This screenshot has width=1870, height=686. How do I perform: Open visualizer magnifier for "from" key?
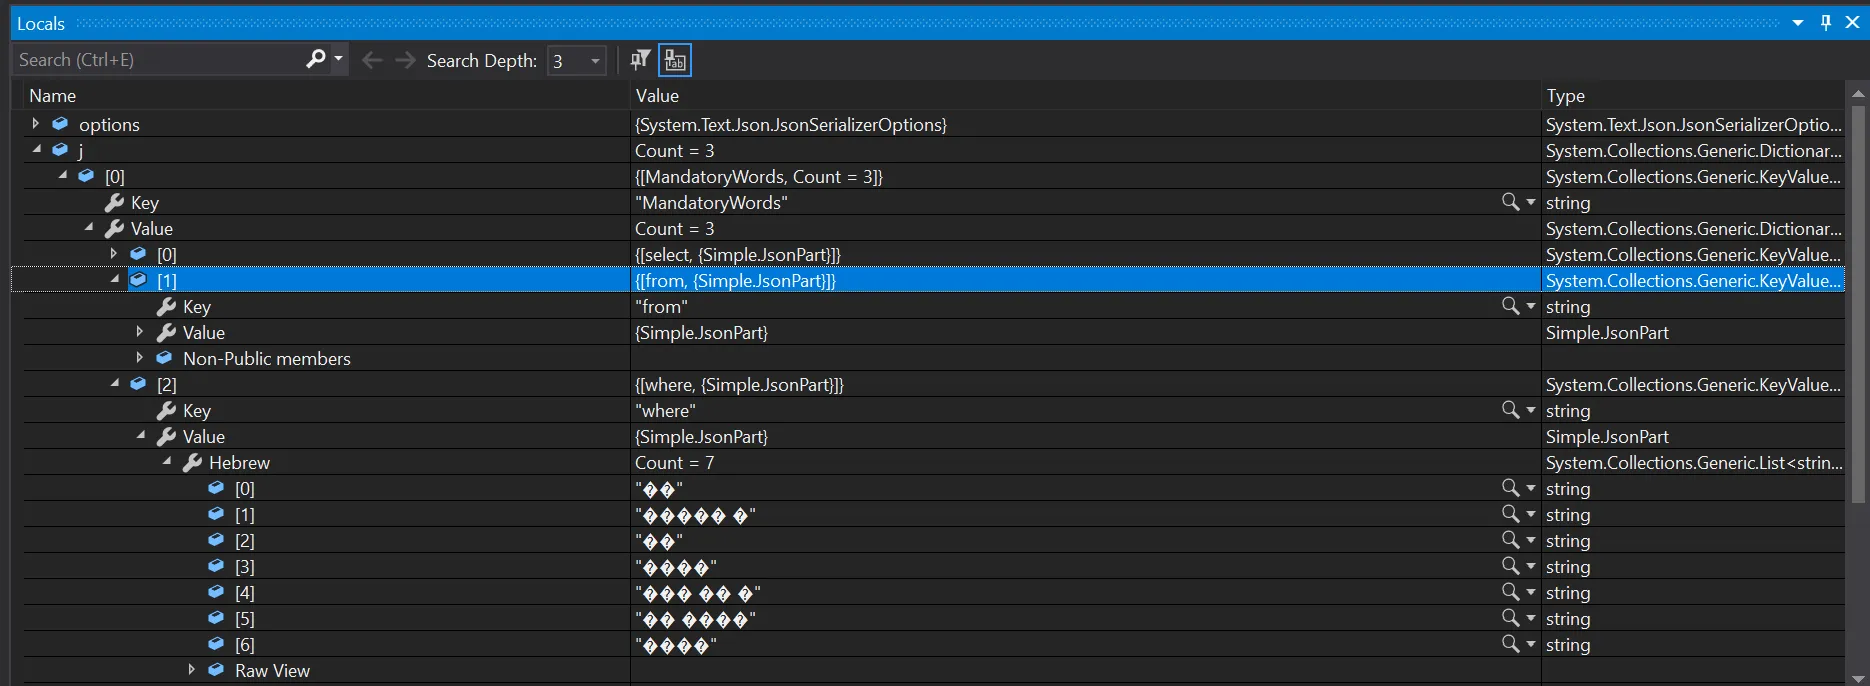click(1510, 306)
